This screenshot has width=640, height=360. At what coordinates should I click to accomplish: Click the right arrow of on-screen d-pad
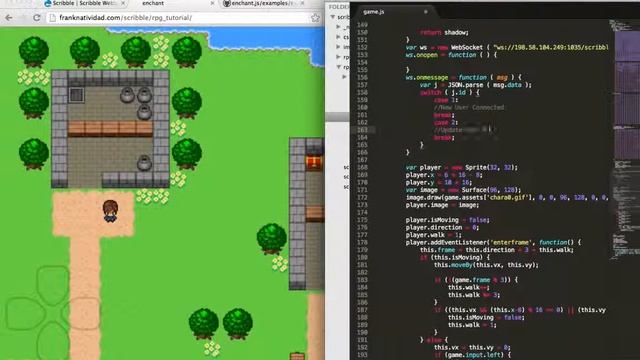(81, 313)
